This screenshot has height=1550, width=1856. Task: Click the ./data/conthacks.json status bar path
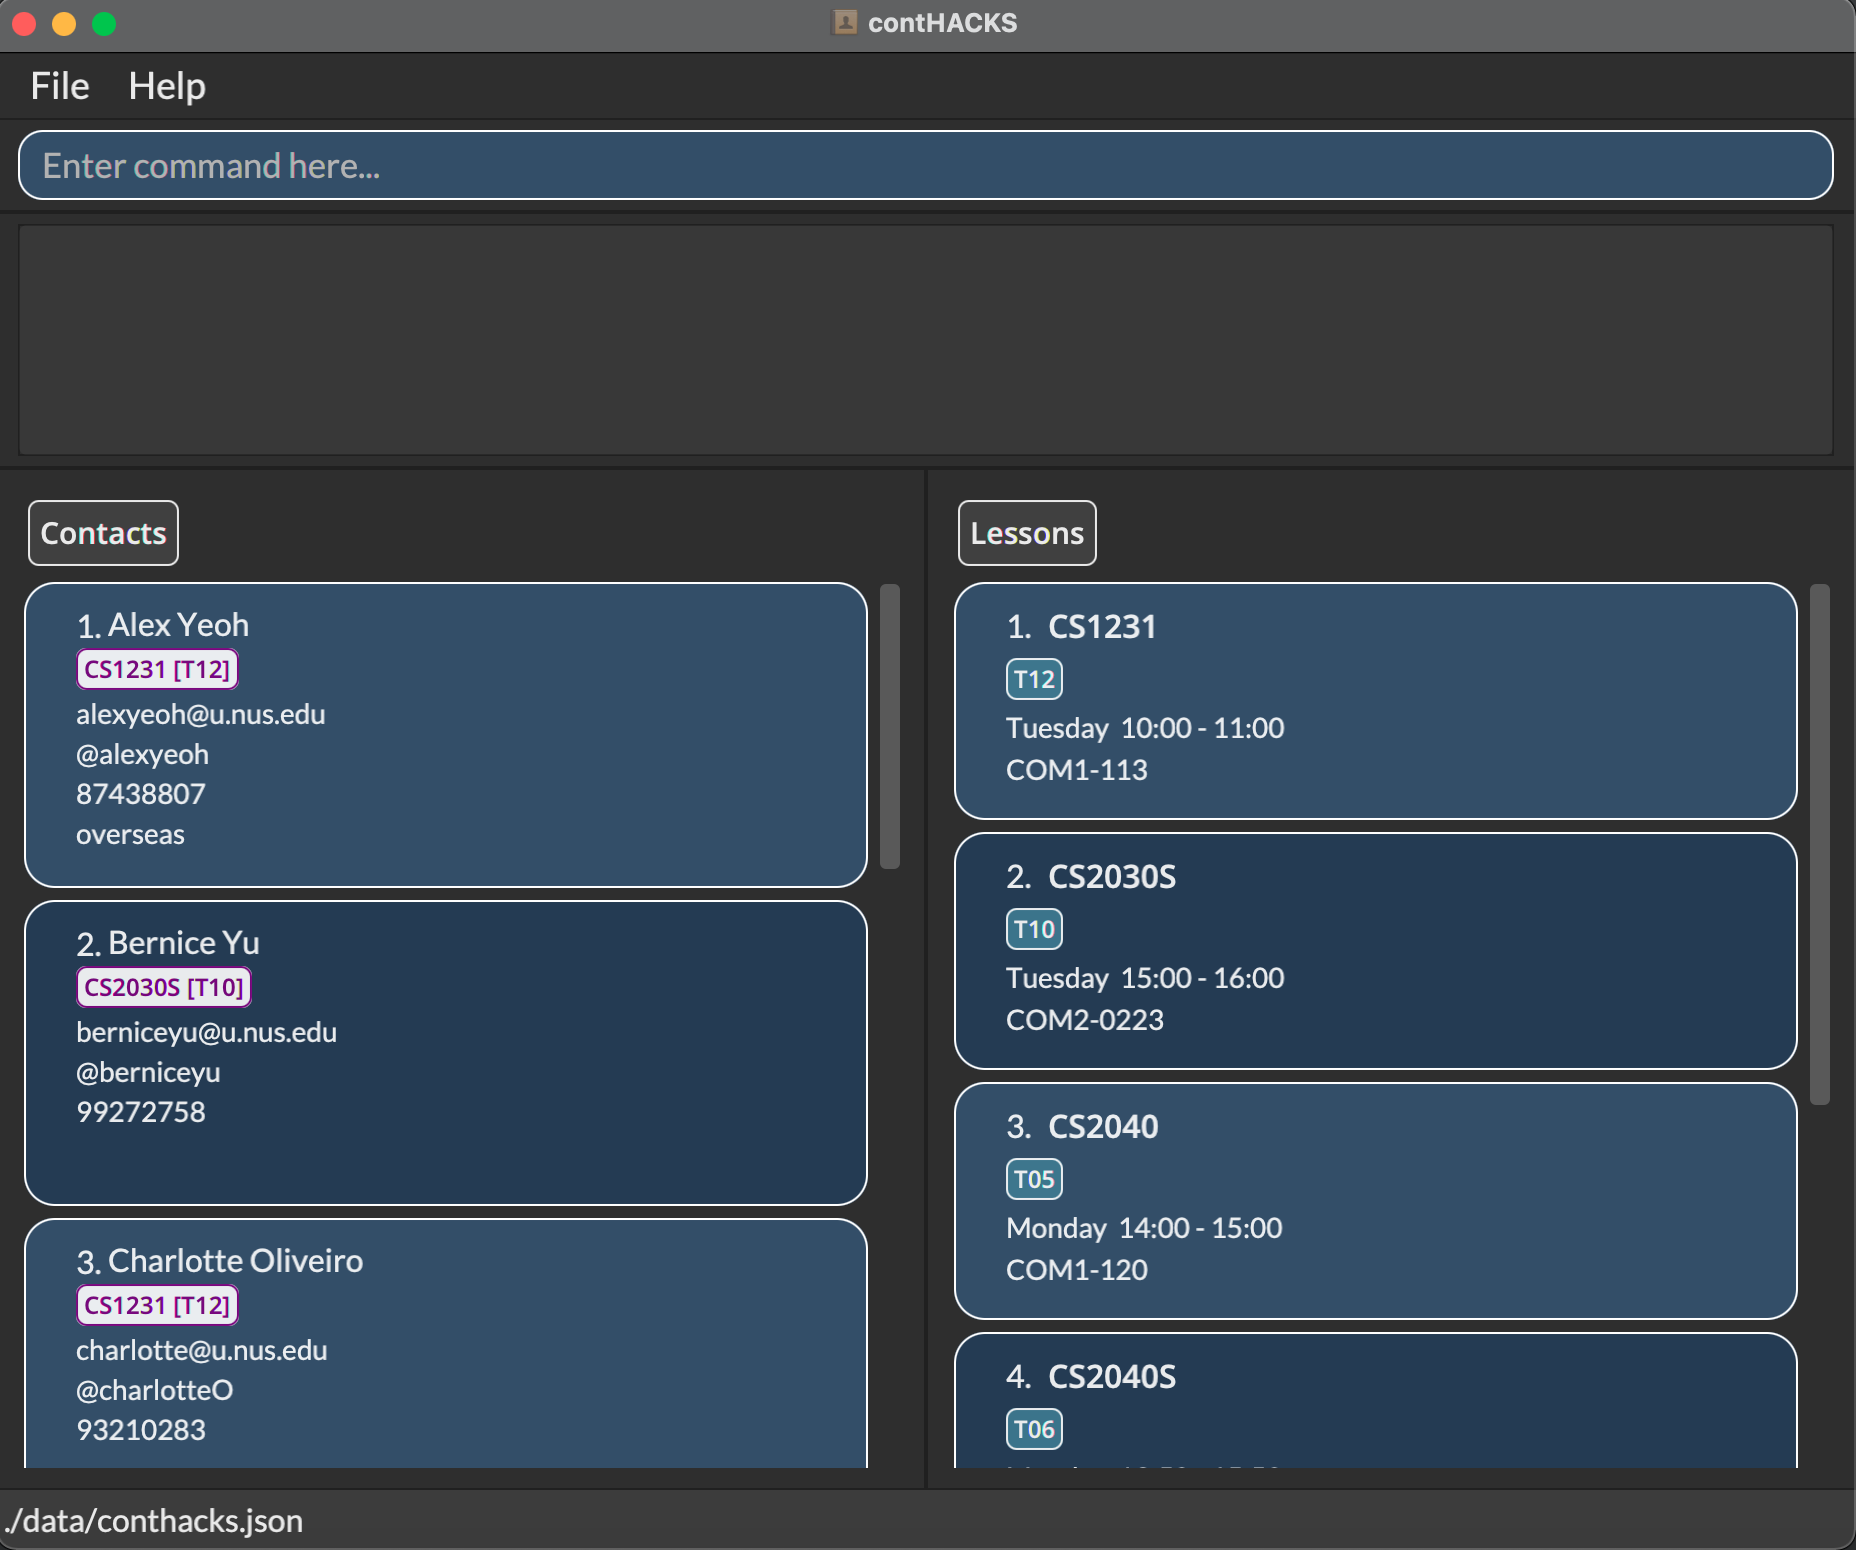coord(154,1520)
